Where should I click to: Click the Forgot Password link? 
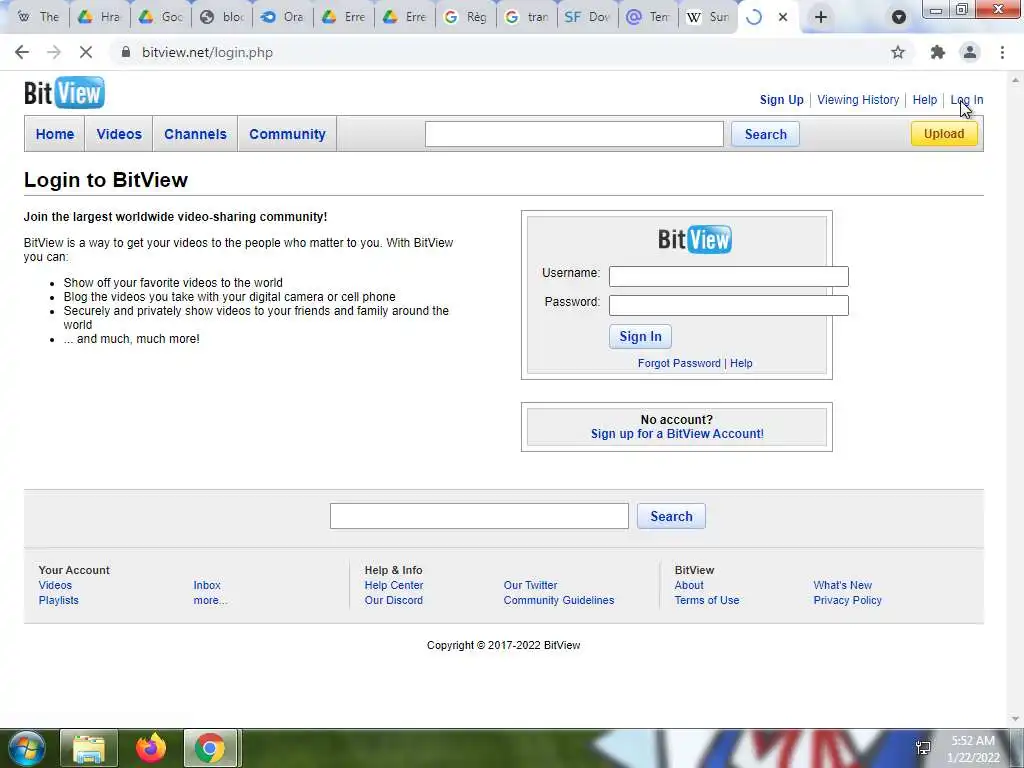pyautogui.click(x=679, y=363)
